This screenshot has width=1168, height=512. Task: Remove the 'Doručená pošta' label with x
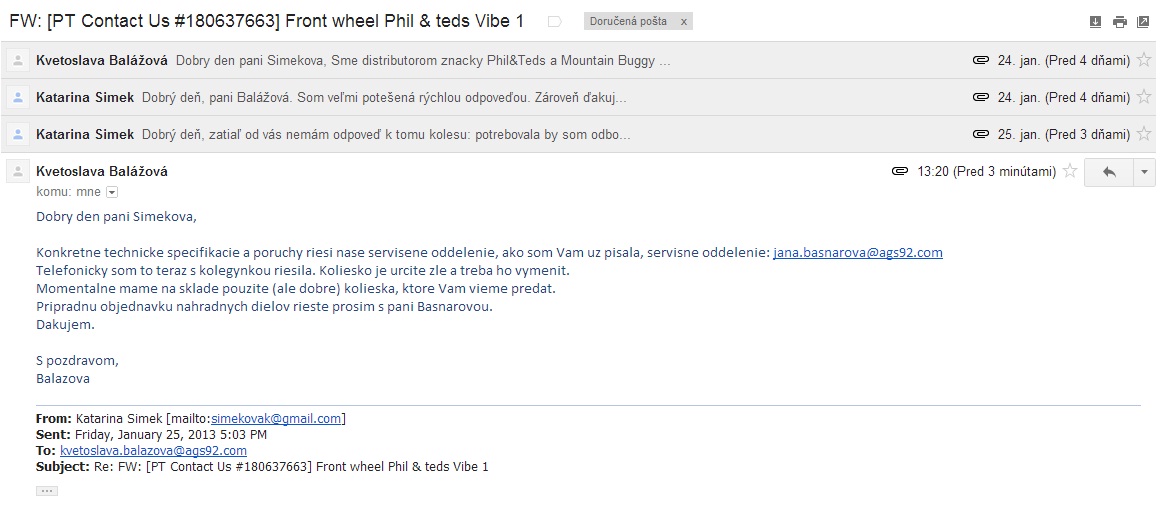click(684, 22)
